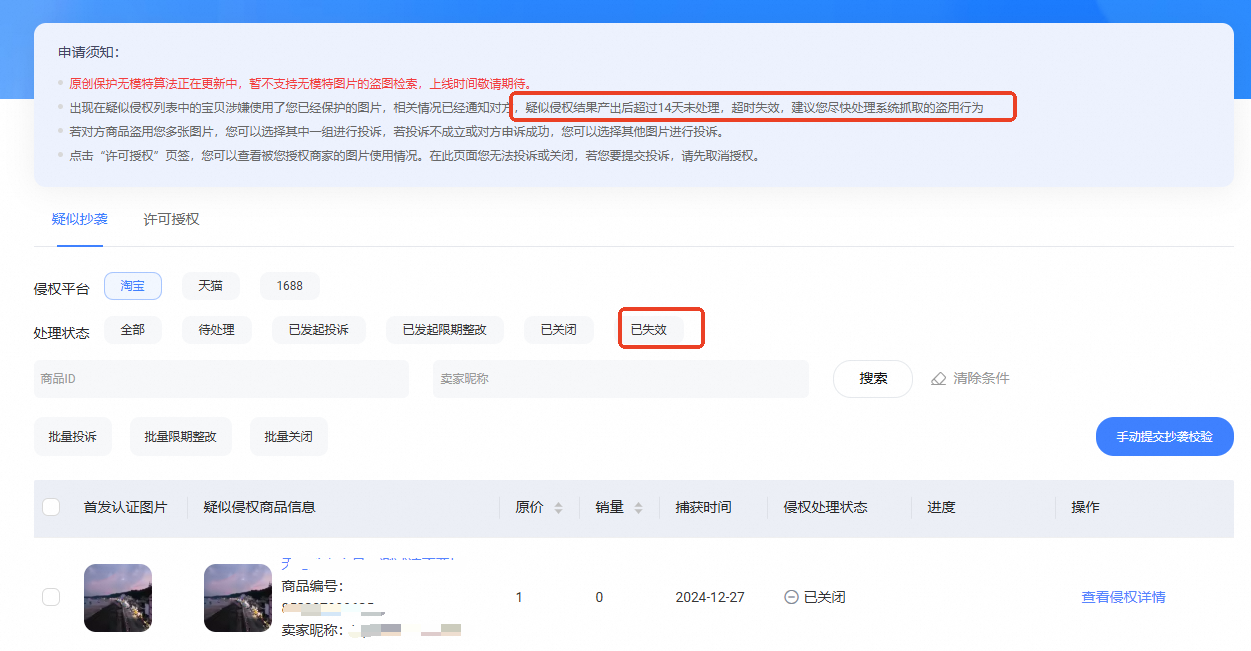The height and width of the screenshot is (651, 1251).
Task: Filter status by 已失效
Action: pos(649,330)
